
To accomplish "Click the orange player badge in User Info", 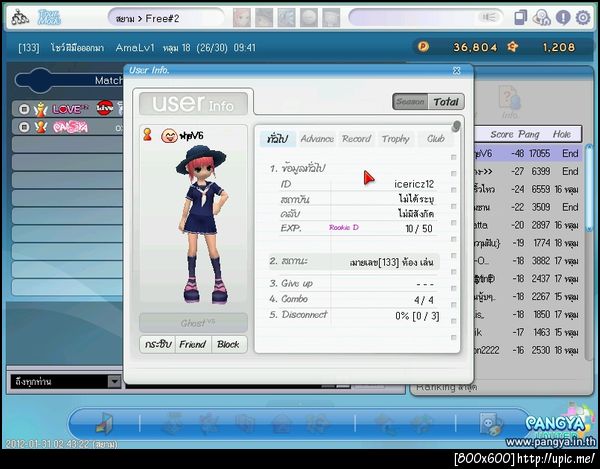I will click(x=147, y=135).
